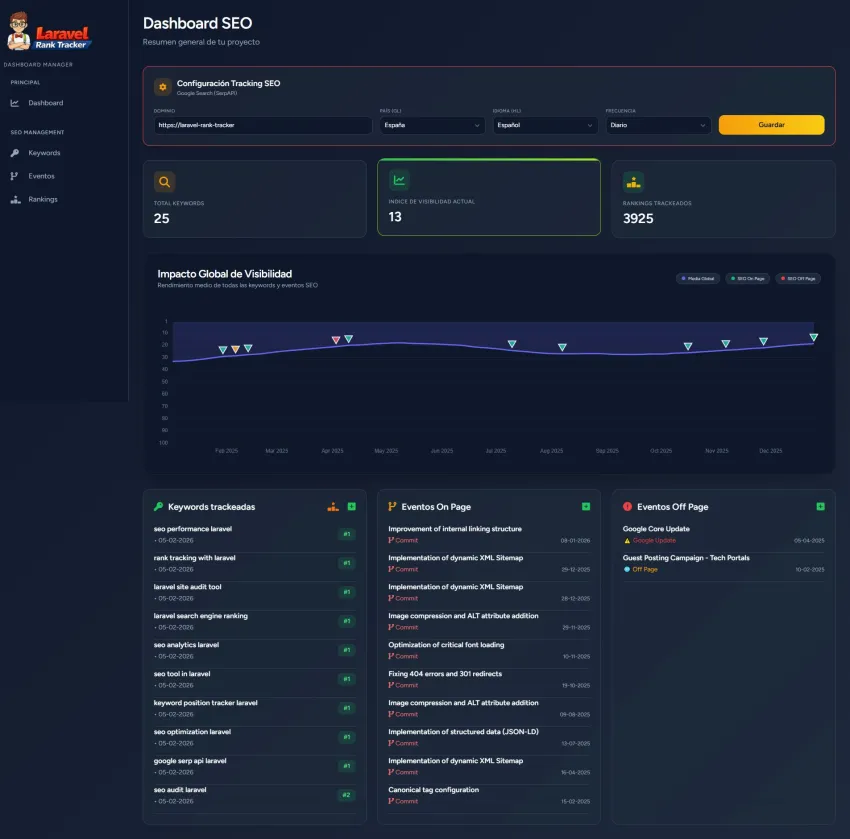
Task: Open the Frecuencia dropdown showing Diario
Action: click(x=657, y=126)
